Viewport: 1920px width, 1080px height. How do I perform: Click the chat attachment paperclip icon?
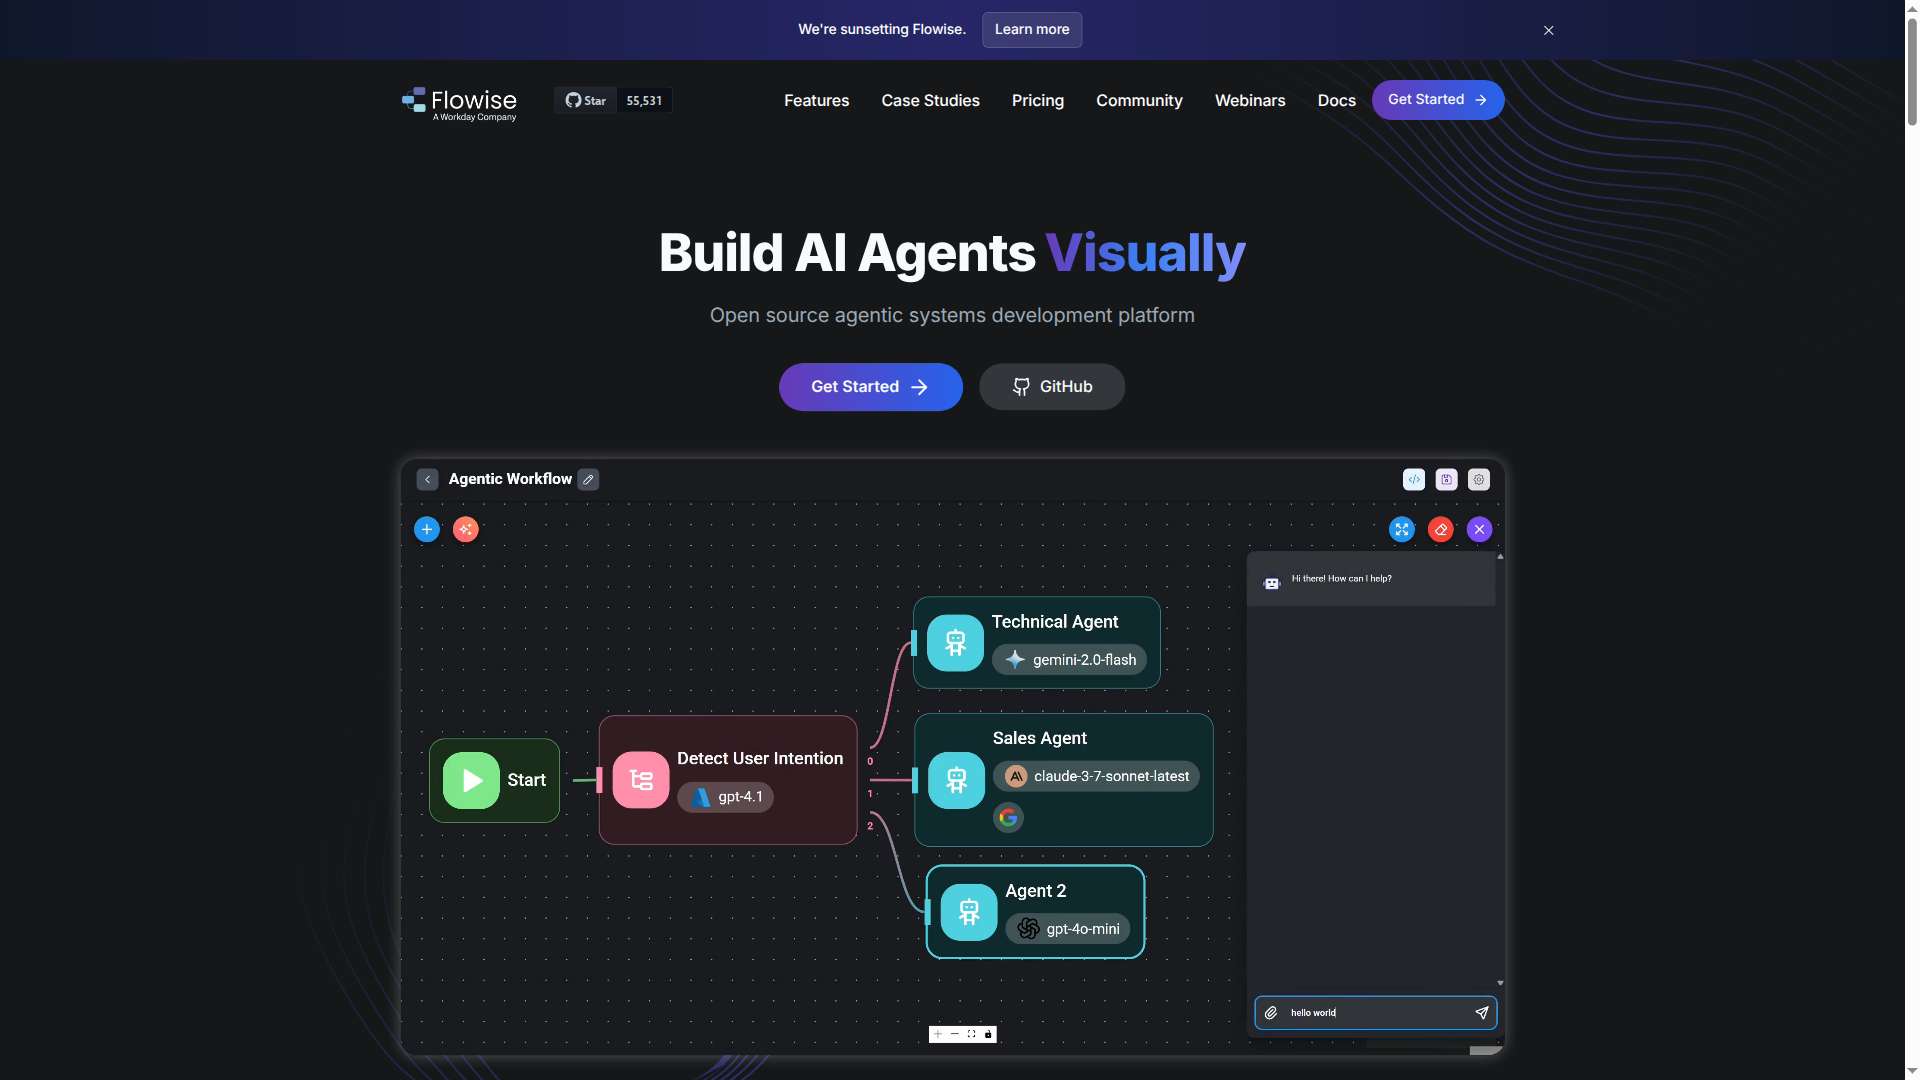tap(1270, 1013)
